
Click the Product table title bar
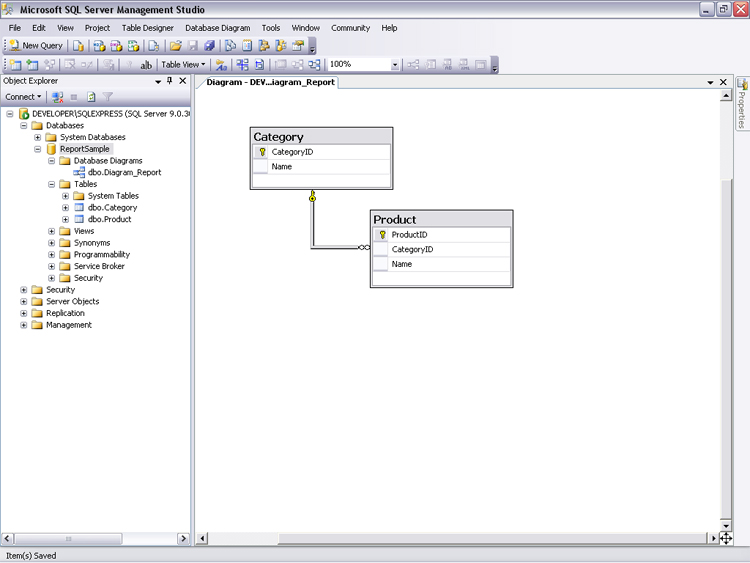click(441, 220)
